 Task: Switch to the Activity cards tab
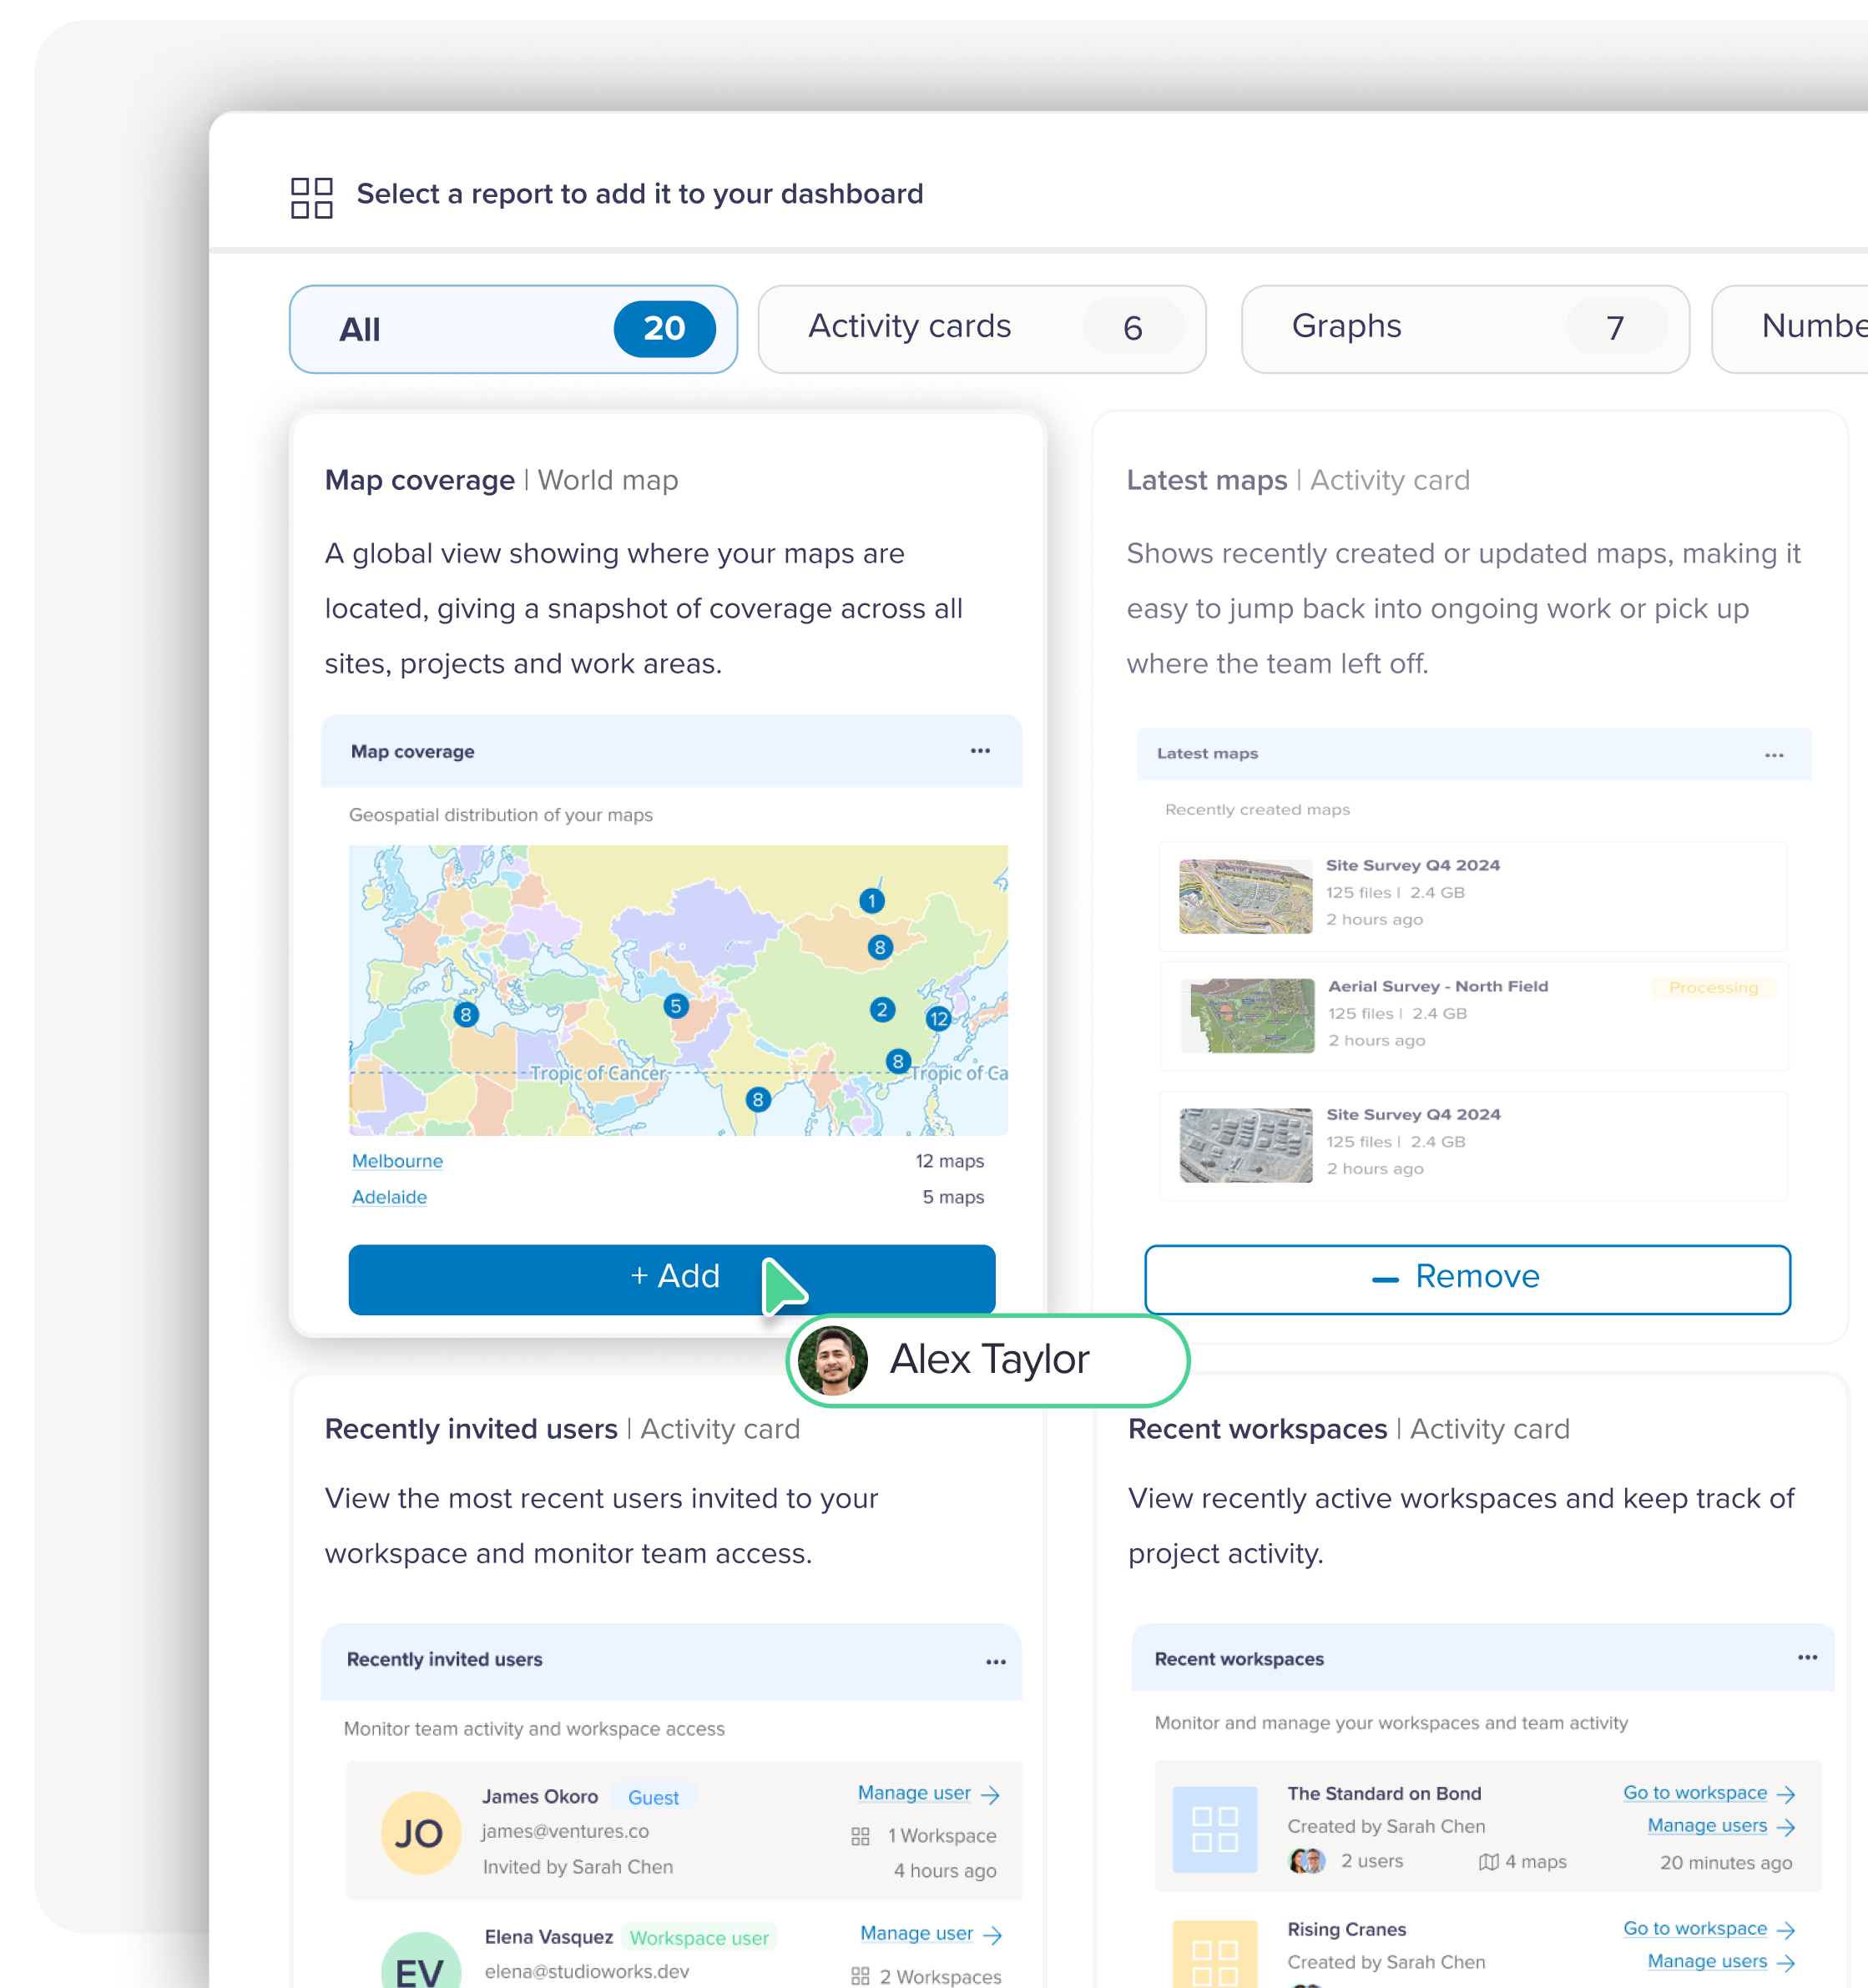coord(981,329)
